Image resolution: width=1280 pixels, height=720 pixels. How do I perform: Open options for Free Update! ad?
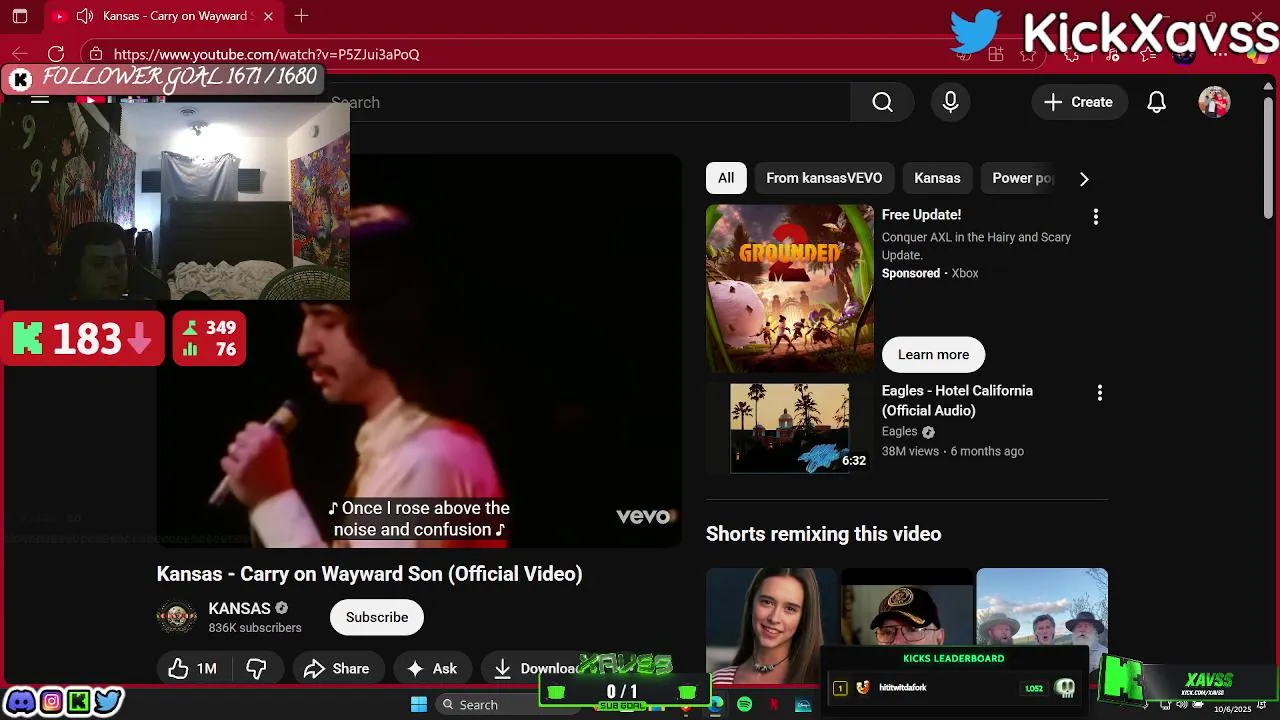click(1096, 216)
